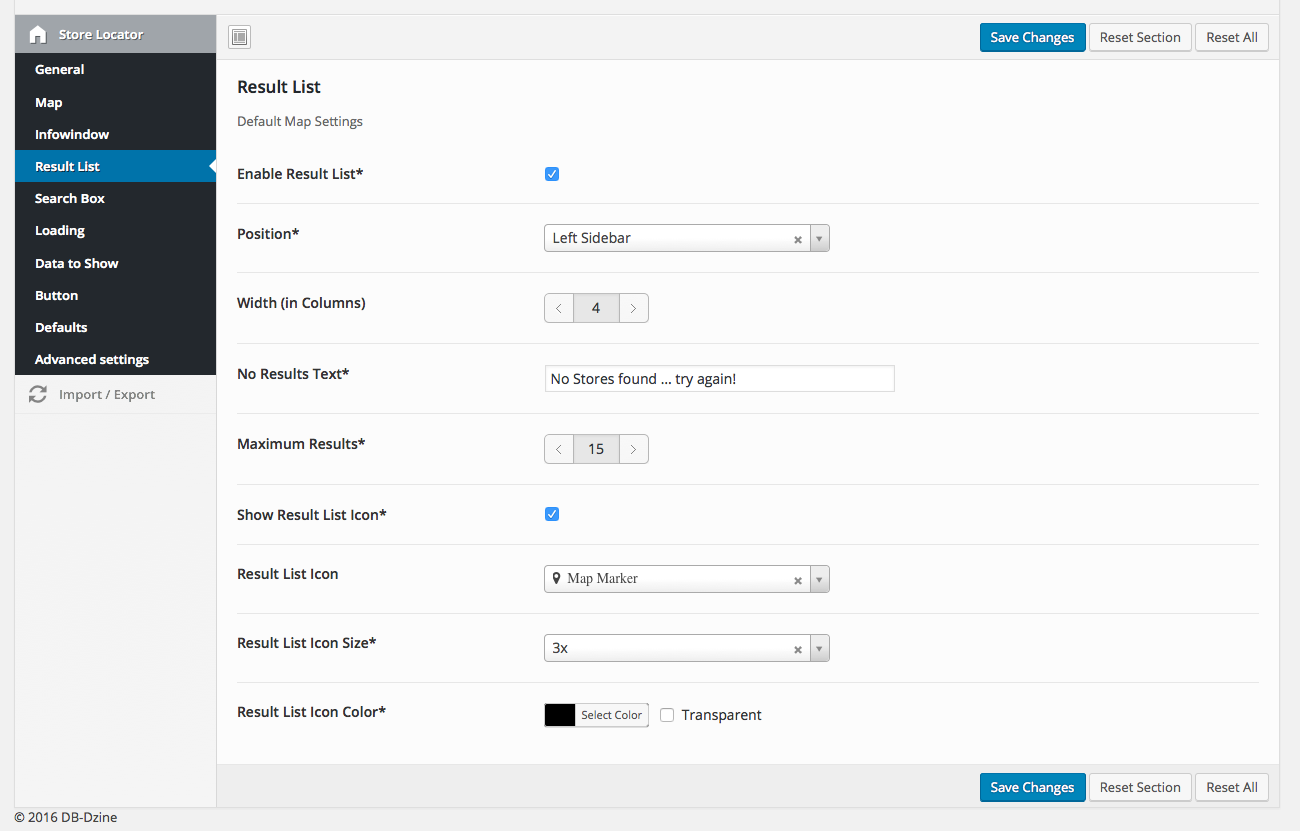
Task: Click into the No Results Text field
Action: 719,379
